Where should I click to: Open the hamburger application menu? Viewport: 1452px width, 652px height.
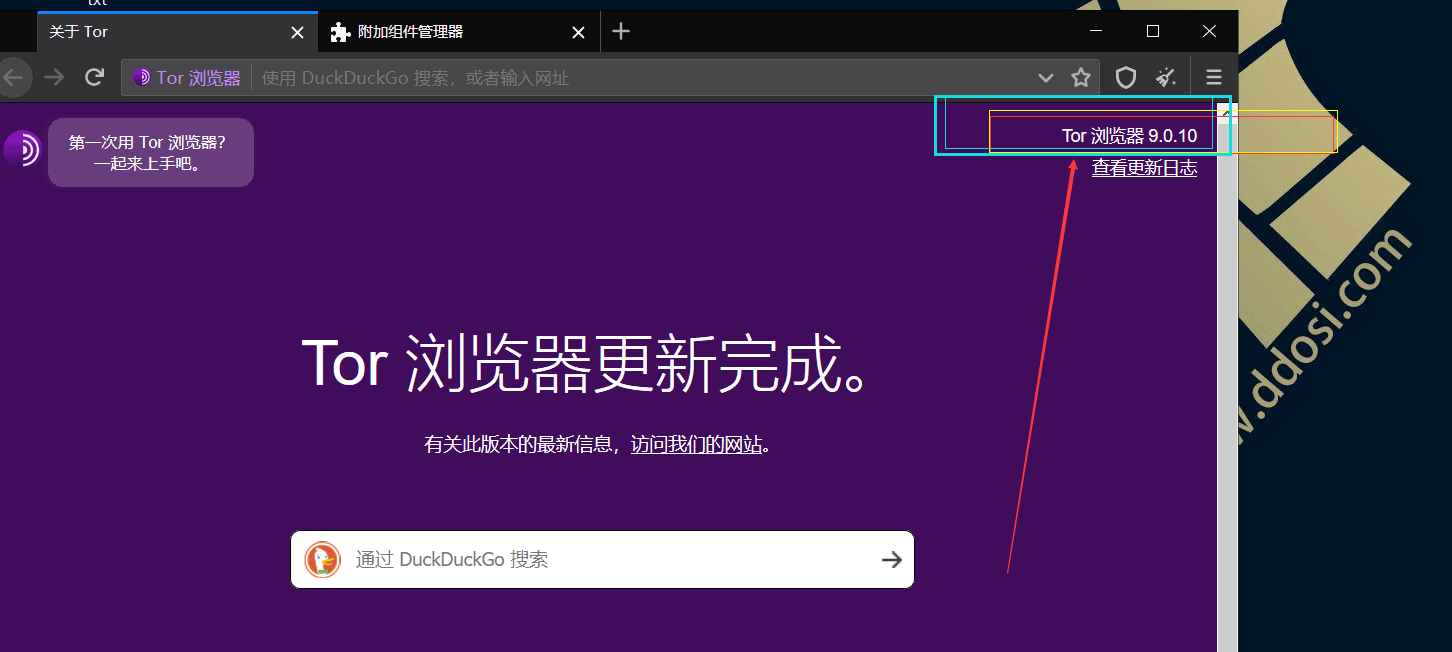pyautogui.click(x=1214, y=77)
